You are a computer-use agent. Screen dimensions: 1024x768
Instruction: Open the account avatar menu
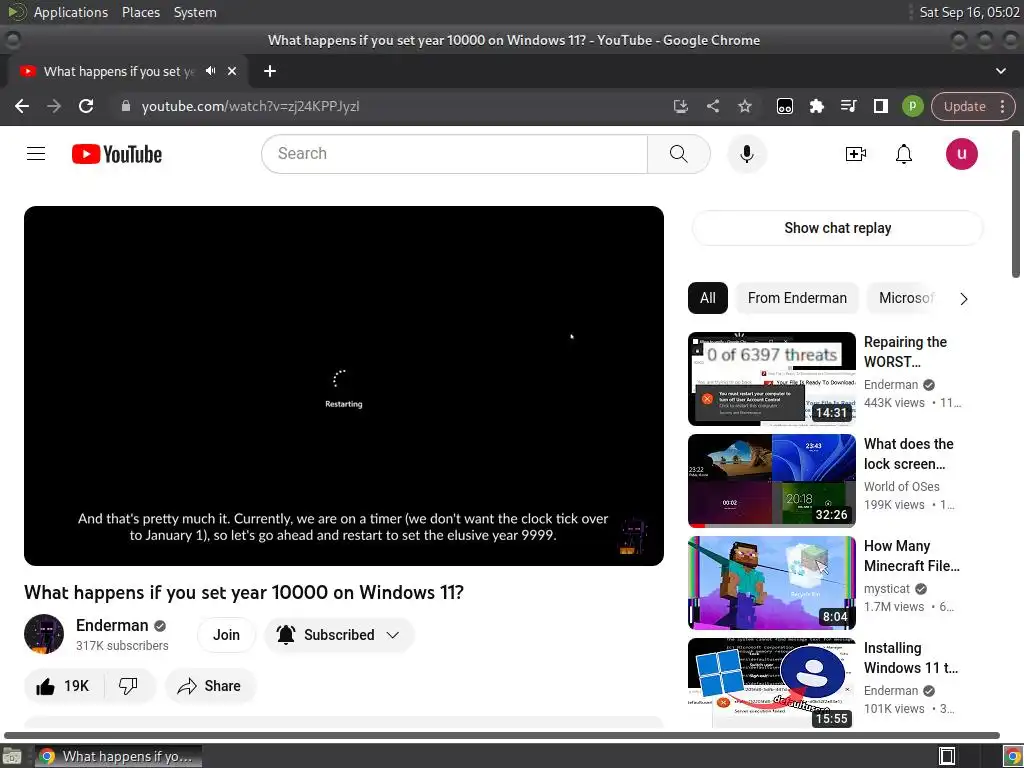(961, 154)
